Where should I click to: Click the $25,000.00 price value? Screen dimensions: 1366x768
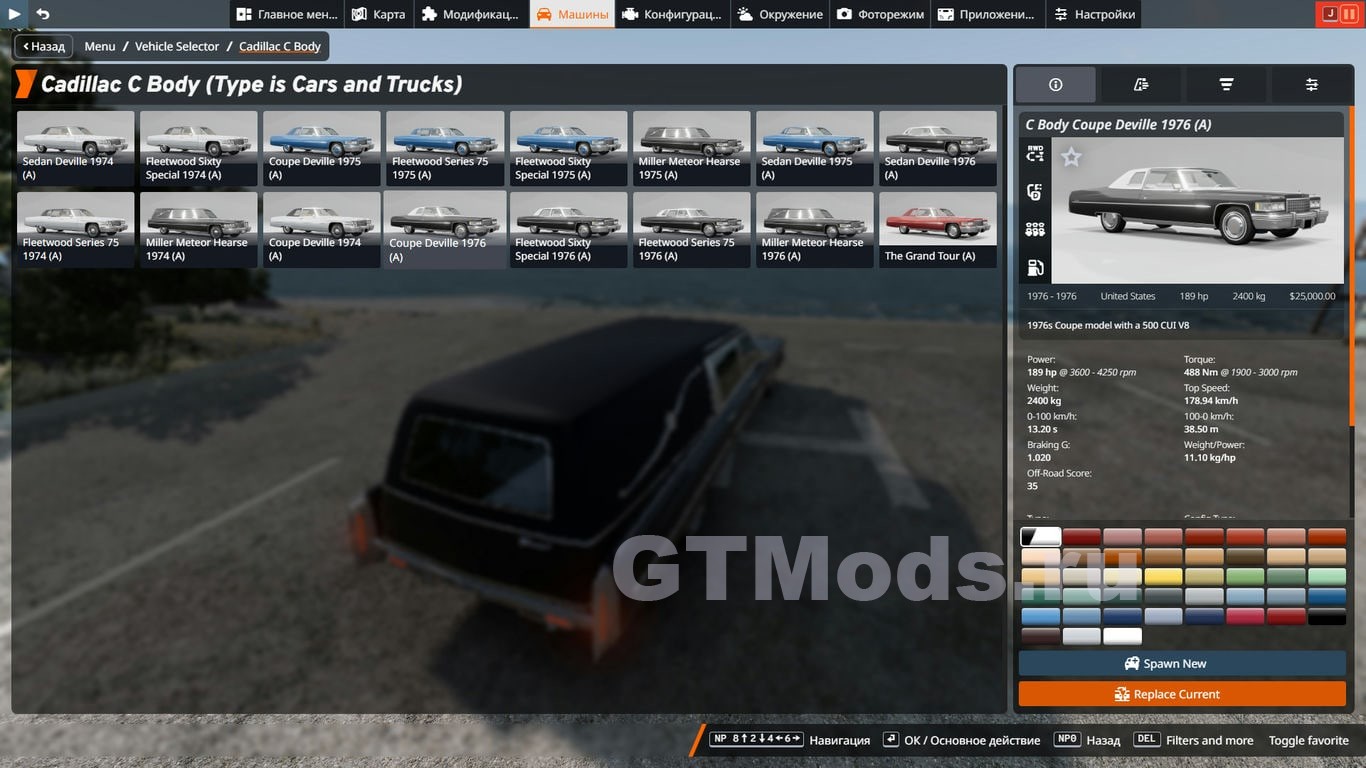pyautogui.click(x=1312, y=296)
